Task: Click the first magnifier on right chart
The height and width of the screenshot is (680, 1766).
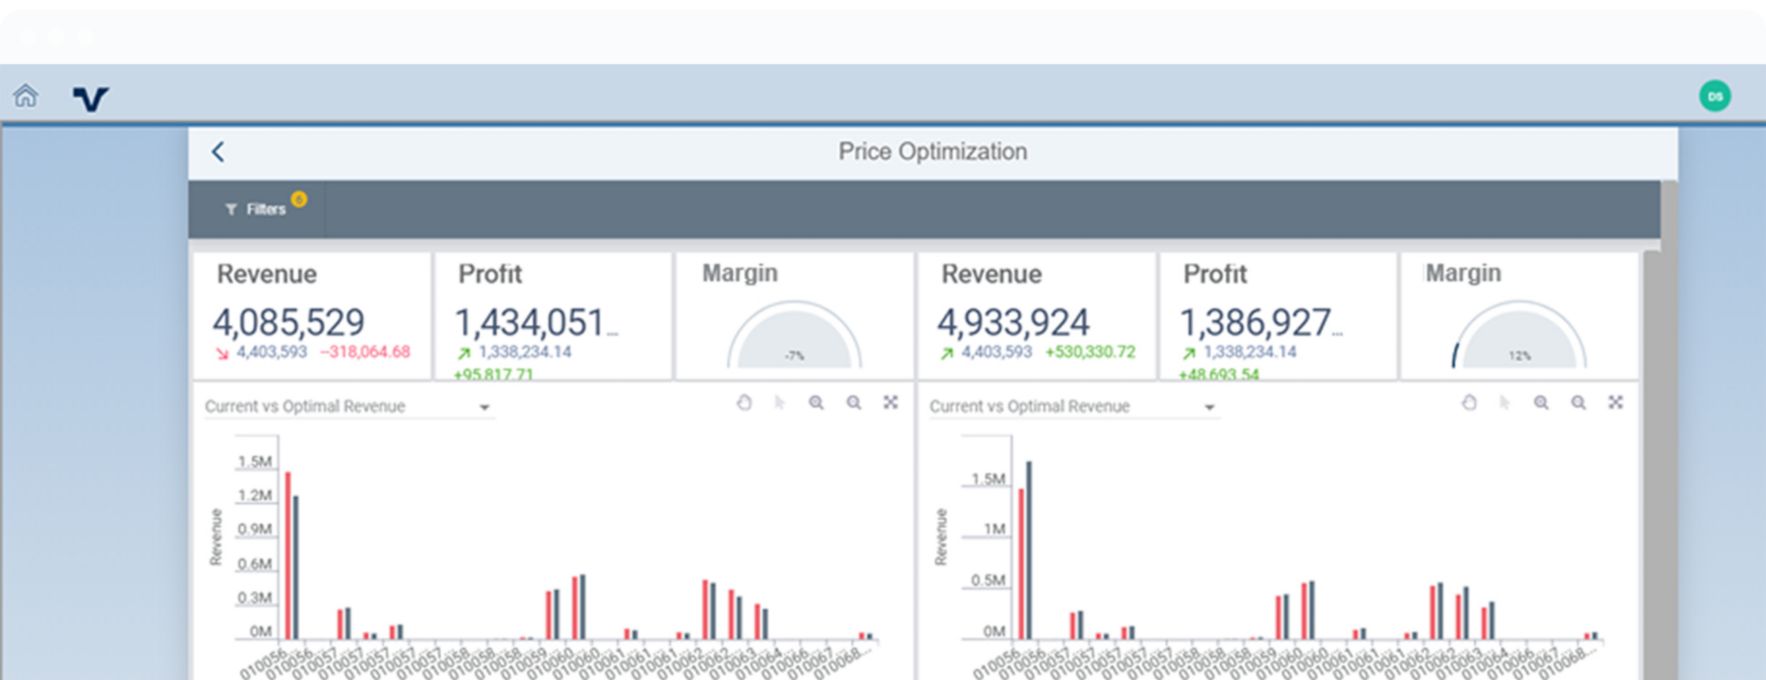Action: pos(1541,403)
